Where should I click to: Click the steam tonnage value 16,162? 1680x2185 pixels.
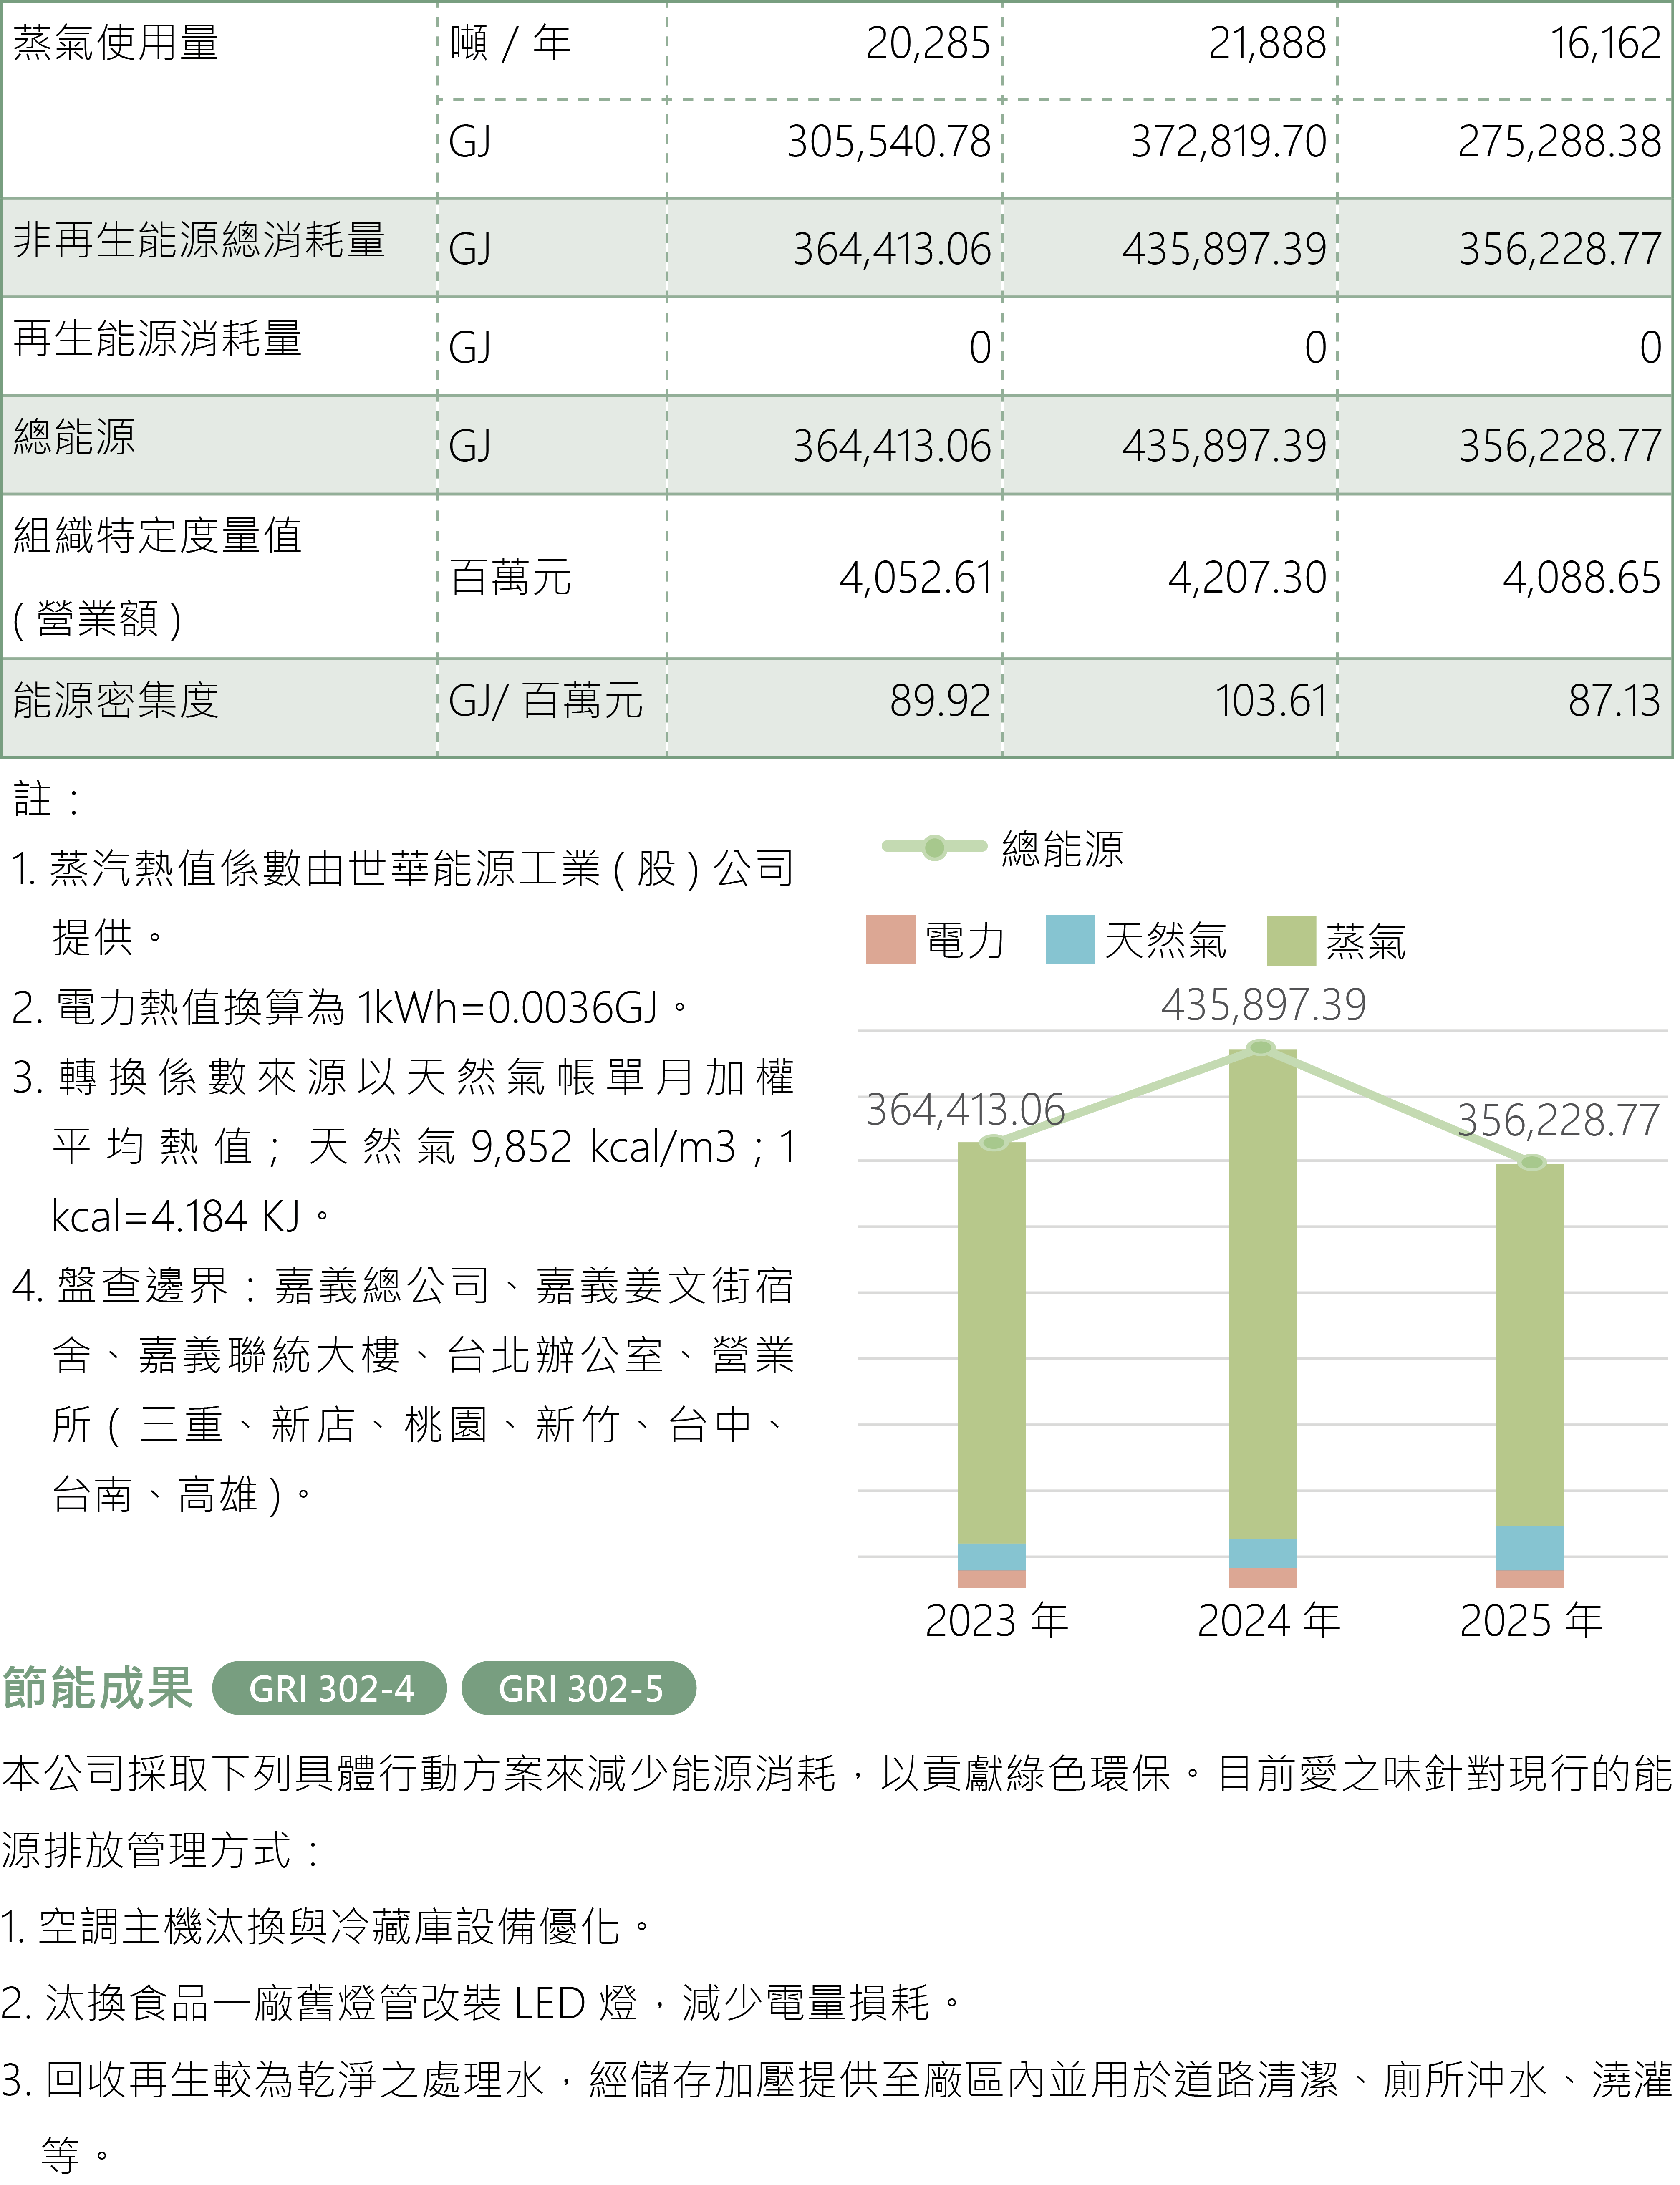(x=1606, y=43)
